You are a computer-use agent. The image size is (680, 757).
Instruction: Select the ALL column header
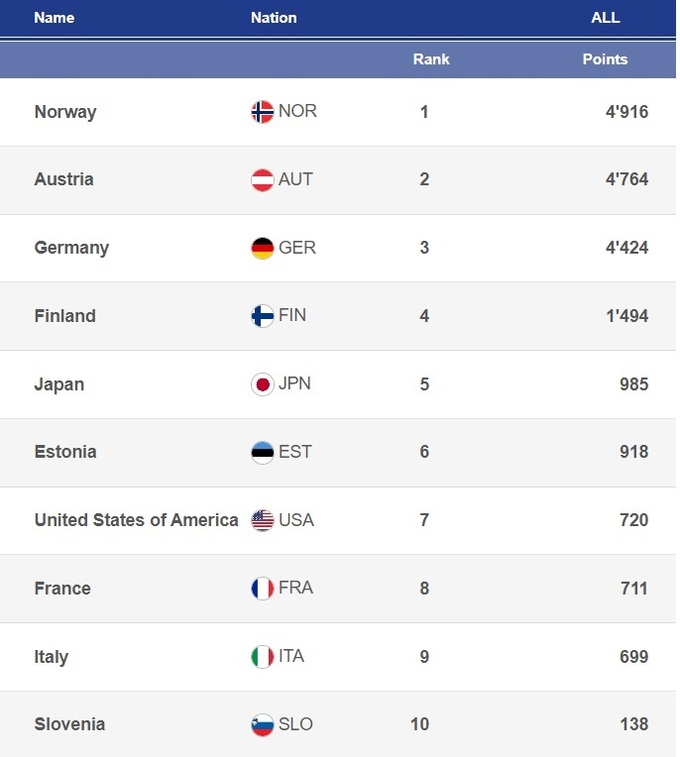click(605, 18)
